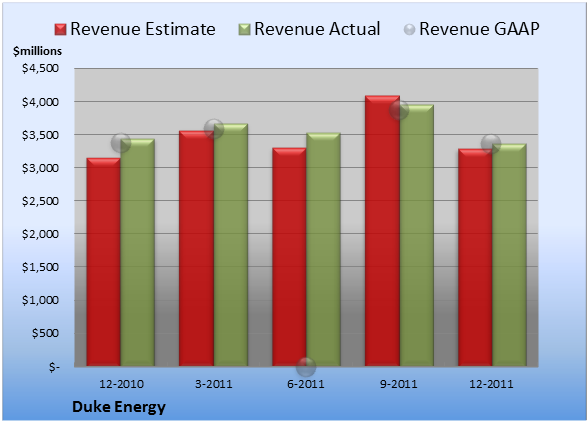Select the green actual bar for 6-2011
The height and width of the screenshot is (422, 588).
point(323,249)
